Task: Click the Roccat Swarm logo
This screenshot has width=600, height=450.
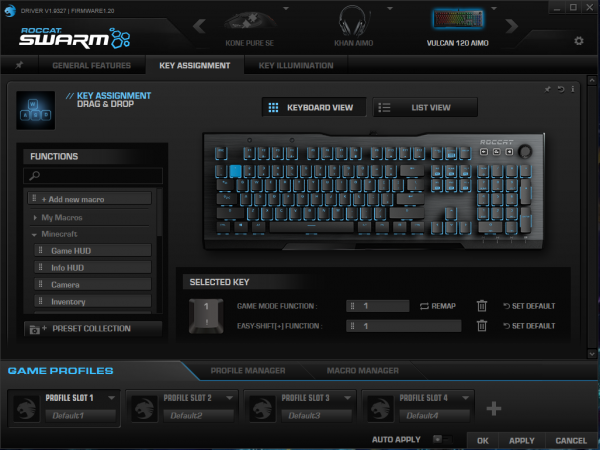Action: coord(75,38)
